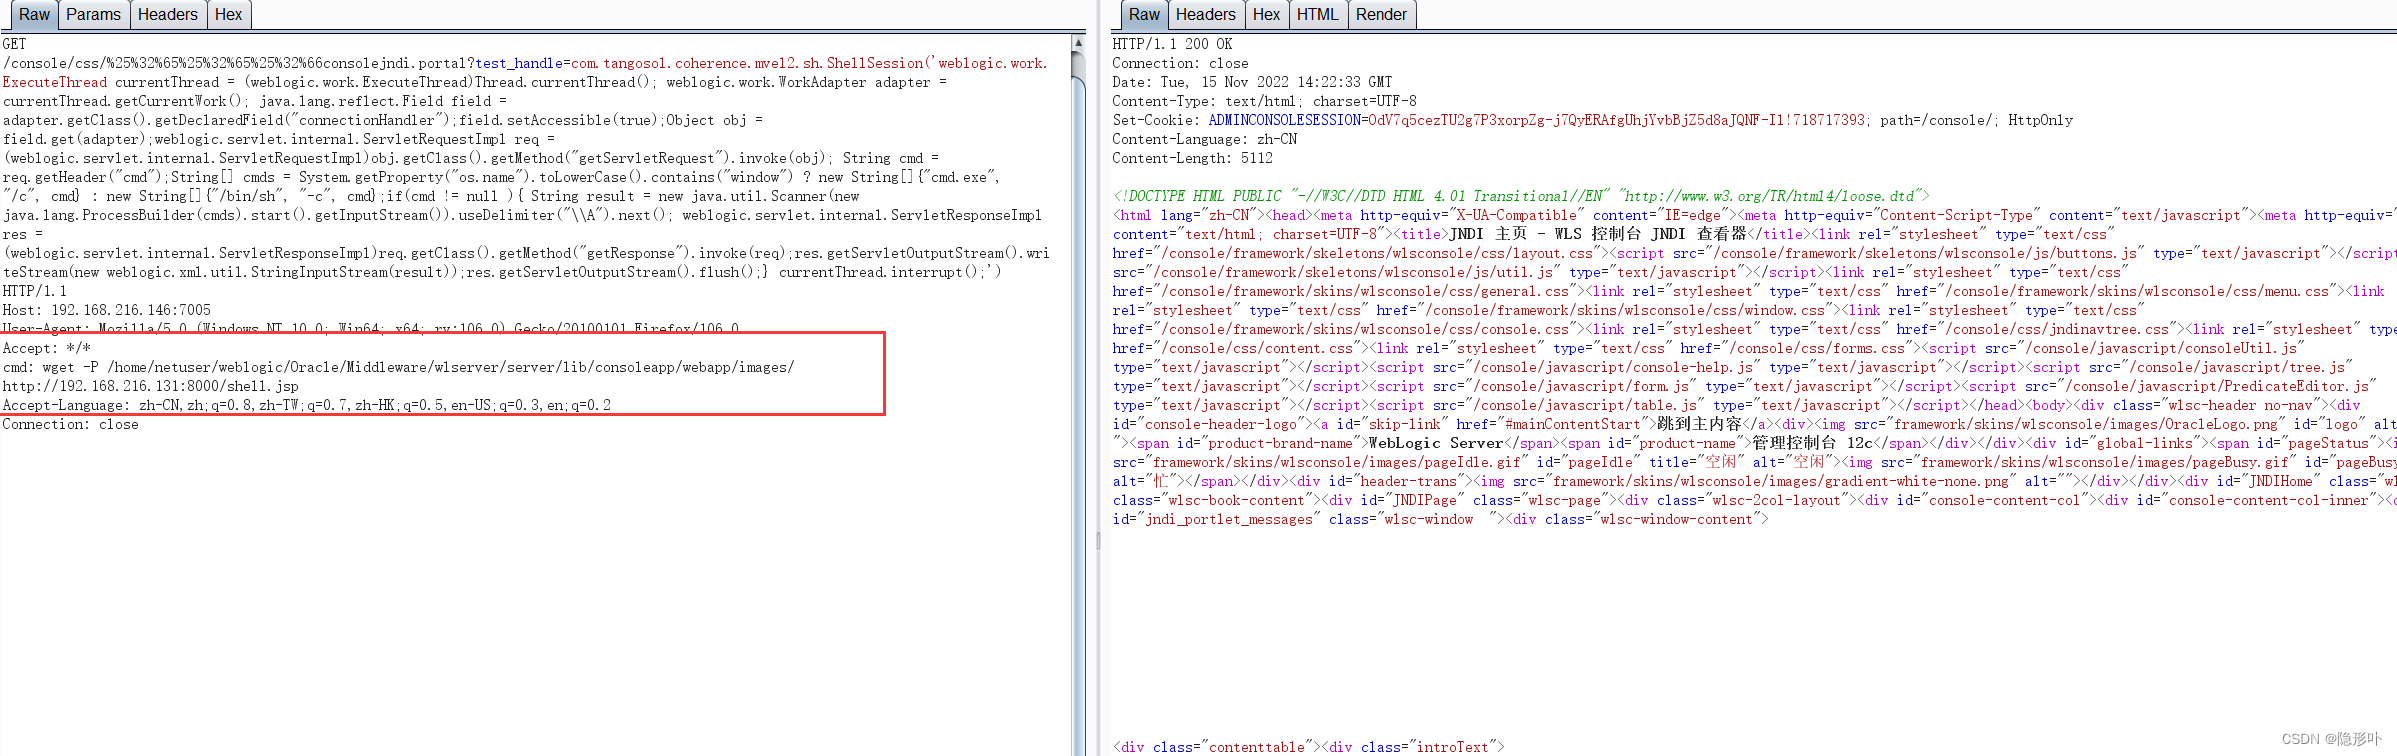The image size is (2397, 756).
Task: Open the response Hex tab
Action: (1266, 15)
